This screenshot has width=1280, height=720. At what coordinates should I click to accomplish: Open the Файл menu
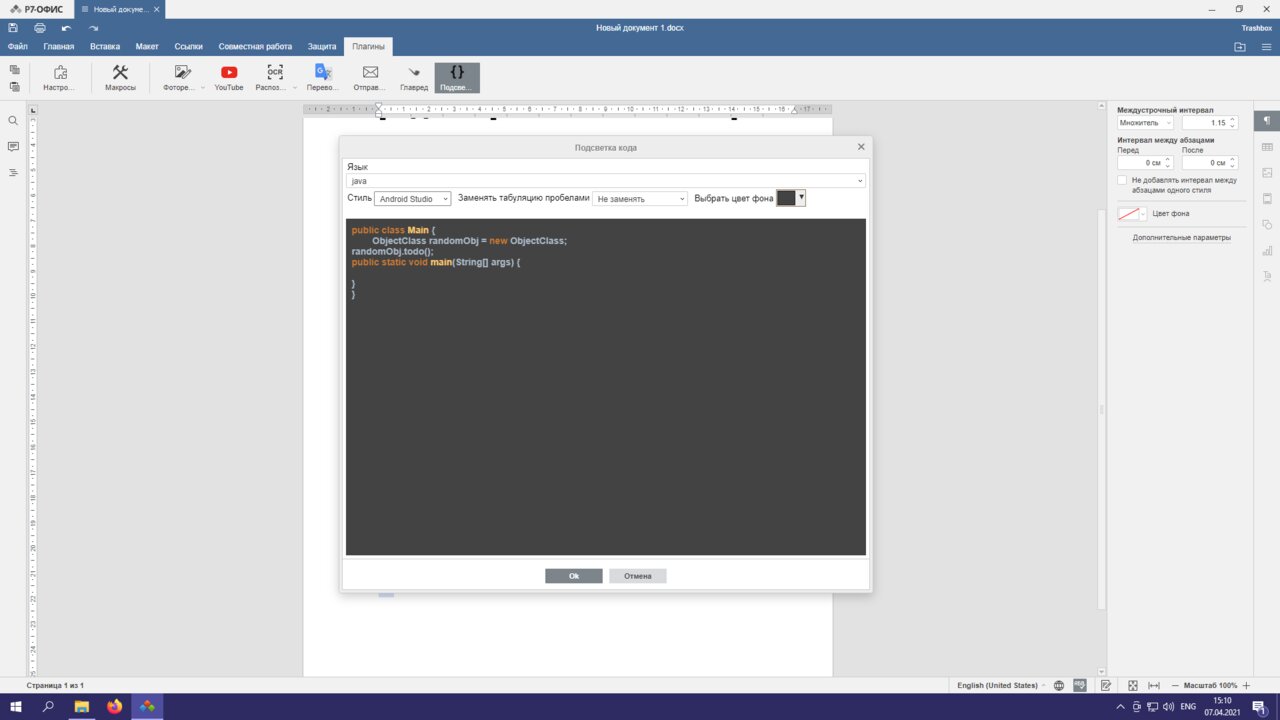[17, 46]
